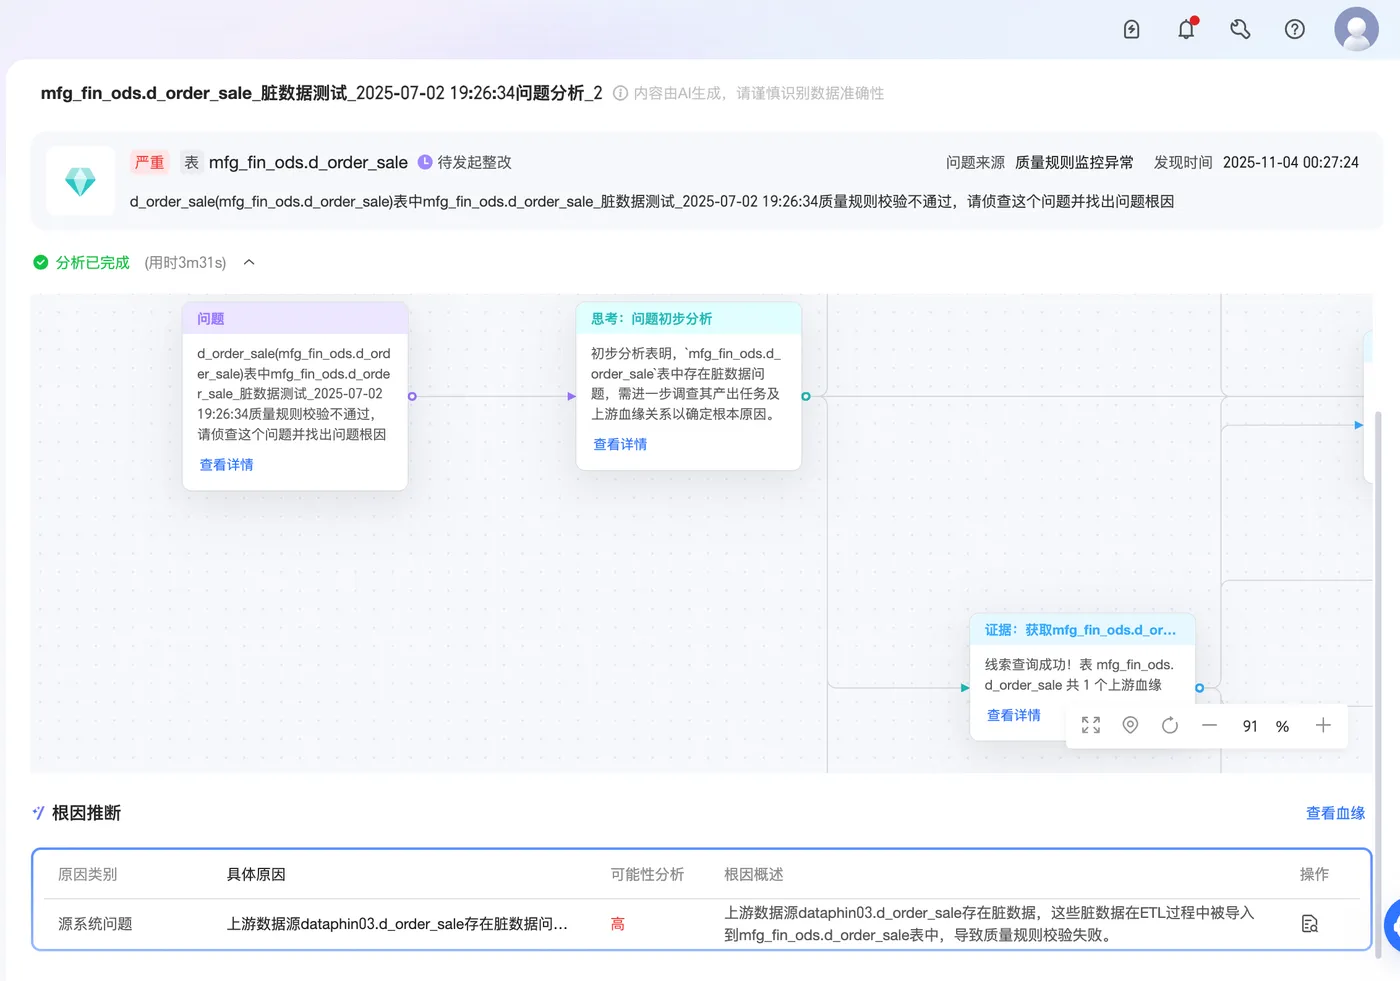
Task: Open the detail document icon in 源系统问题 row
Action: [1310, 924]
